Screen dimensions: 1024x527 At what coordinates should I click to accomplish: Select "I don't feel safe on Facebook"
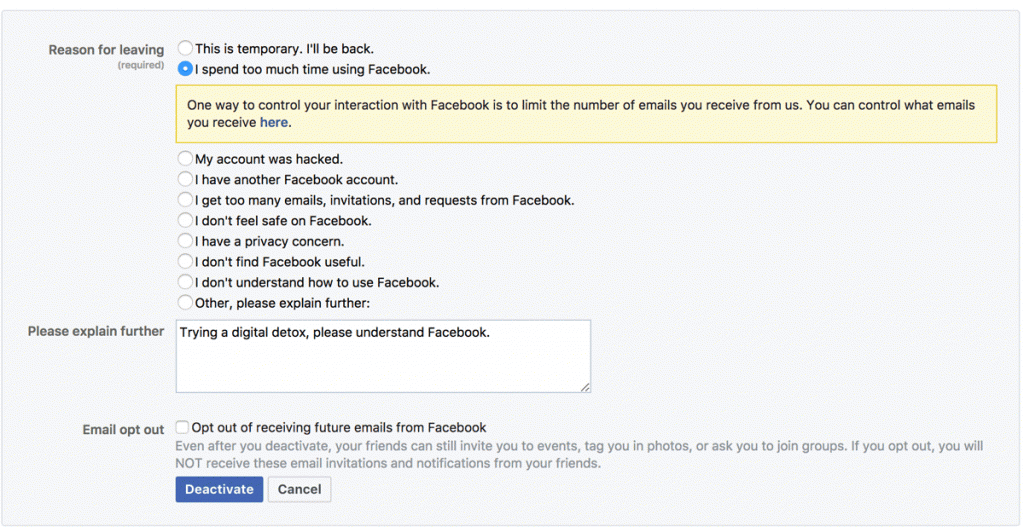[x=185, y=221]
